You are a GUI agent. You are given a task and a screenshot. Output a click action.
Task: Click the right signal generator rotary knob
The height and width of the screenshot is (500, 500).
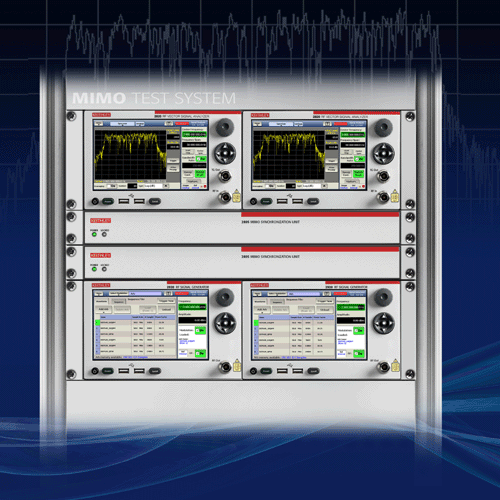pyautogui.click(x=383, y=297)
